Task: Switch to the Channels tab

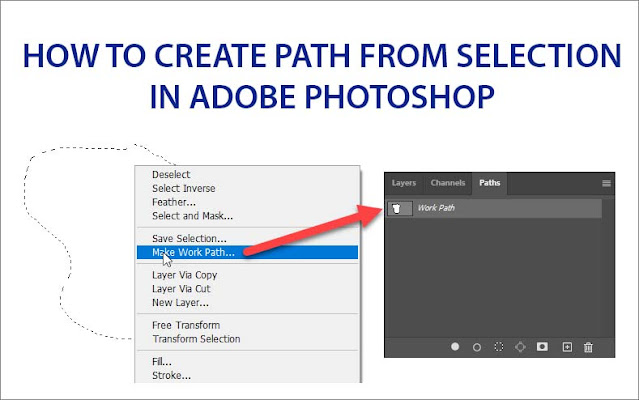Action: pos(448,183)
